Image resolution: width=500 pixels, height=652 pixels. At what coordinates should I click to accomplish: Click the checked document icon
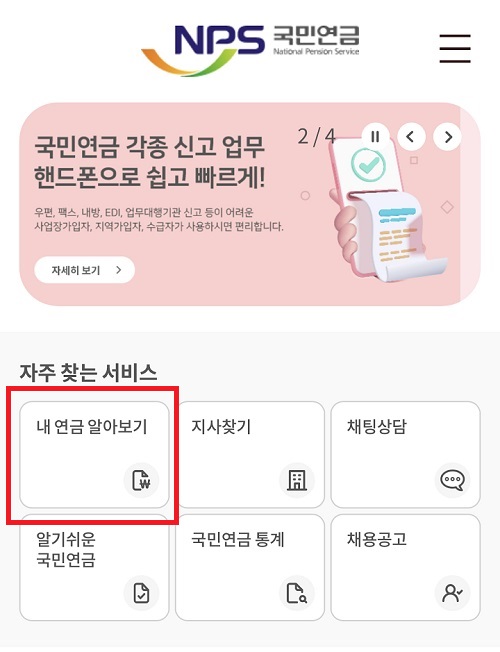(x=141, y=593)
